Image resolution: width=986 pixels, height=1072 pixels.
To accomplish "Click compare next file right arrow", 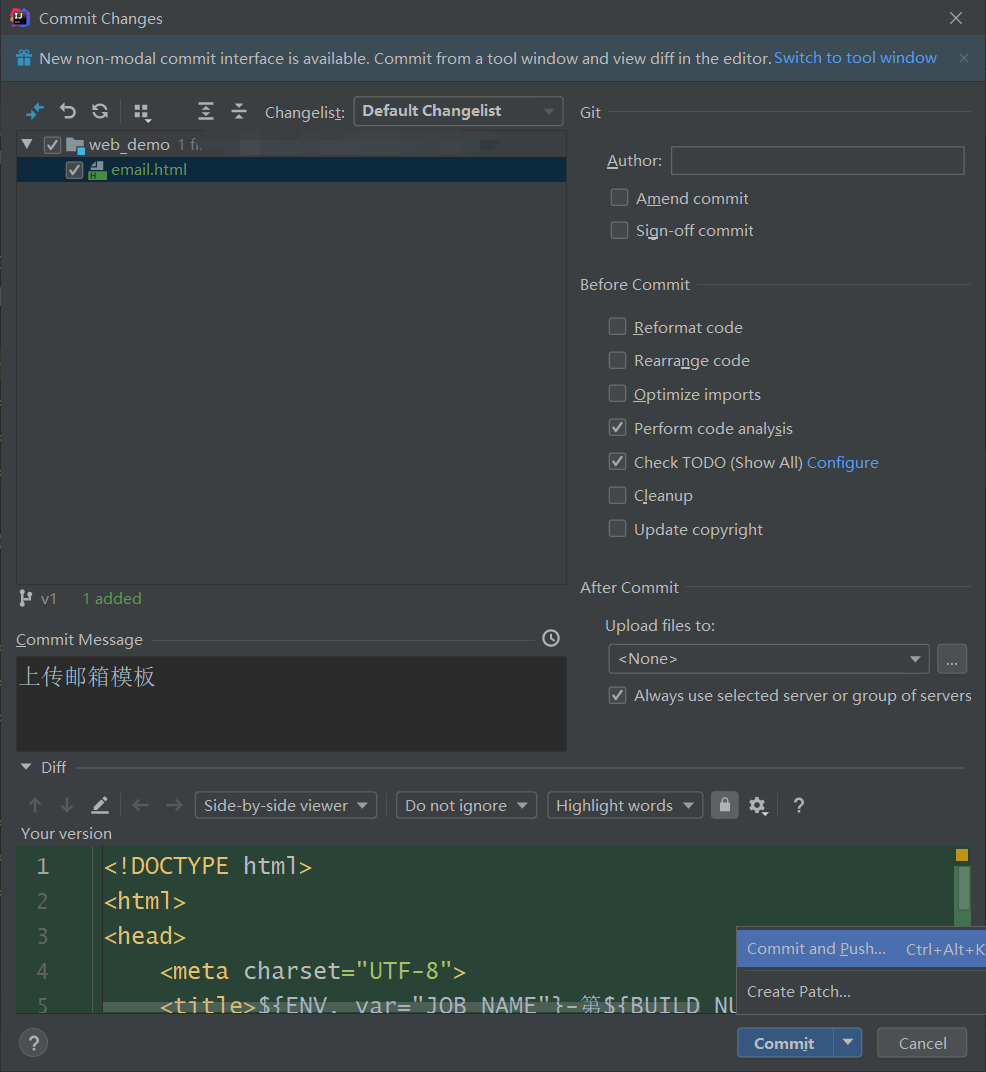I will pos(174,805).
